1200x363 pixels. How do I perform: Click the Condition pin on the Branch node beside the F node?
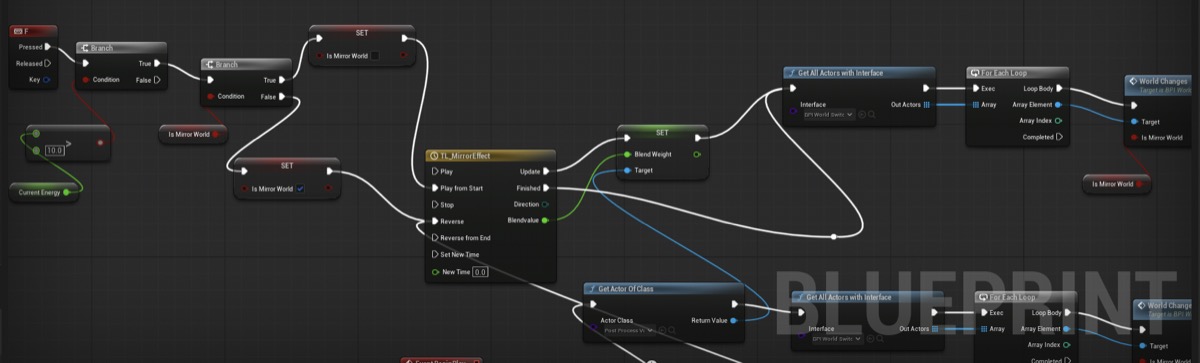tap(86, 79)
